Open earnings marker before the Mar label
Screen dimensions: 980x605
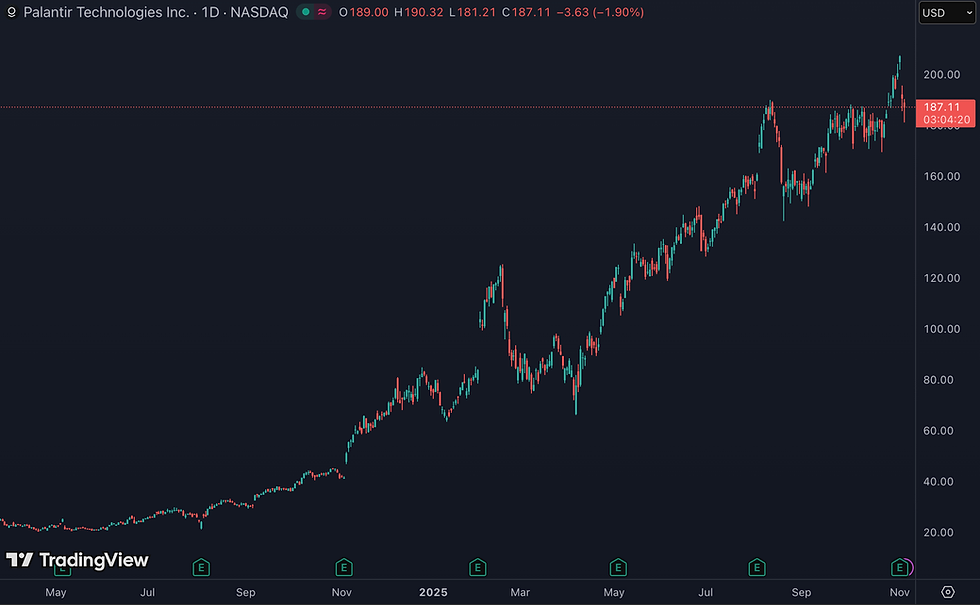pos(478,568)
